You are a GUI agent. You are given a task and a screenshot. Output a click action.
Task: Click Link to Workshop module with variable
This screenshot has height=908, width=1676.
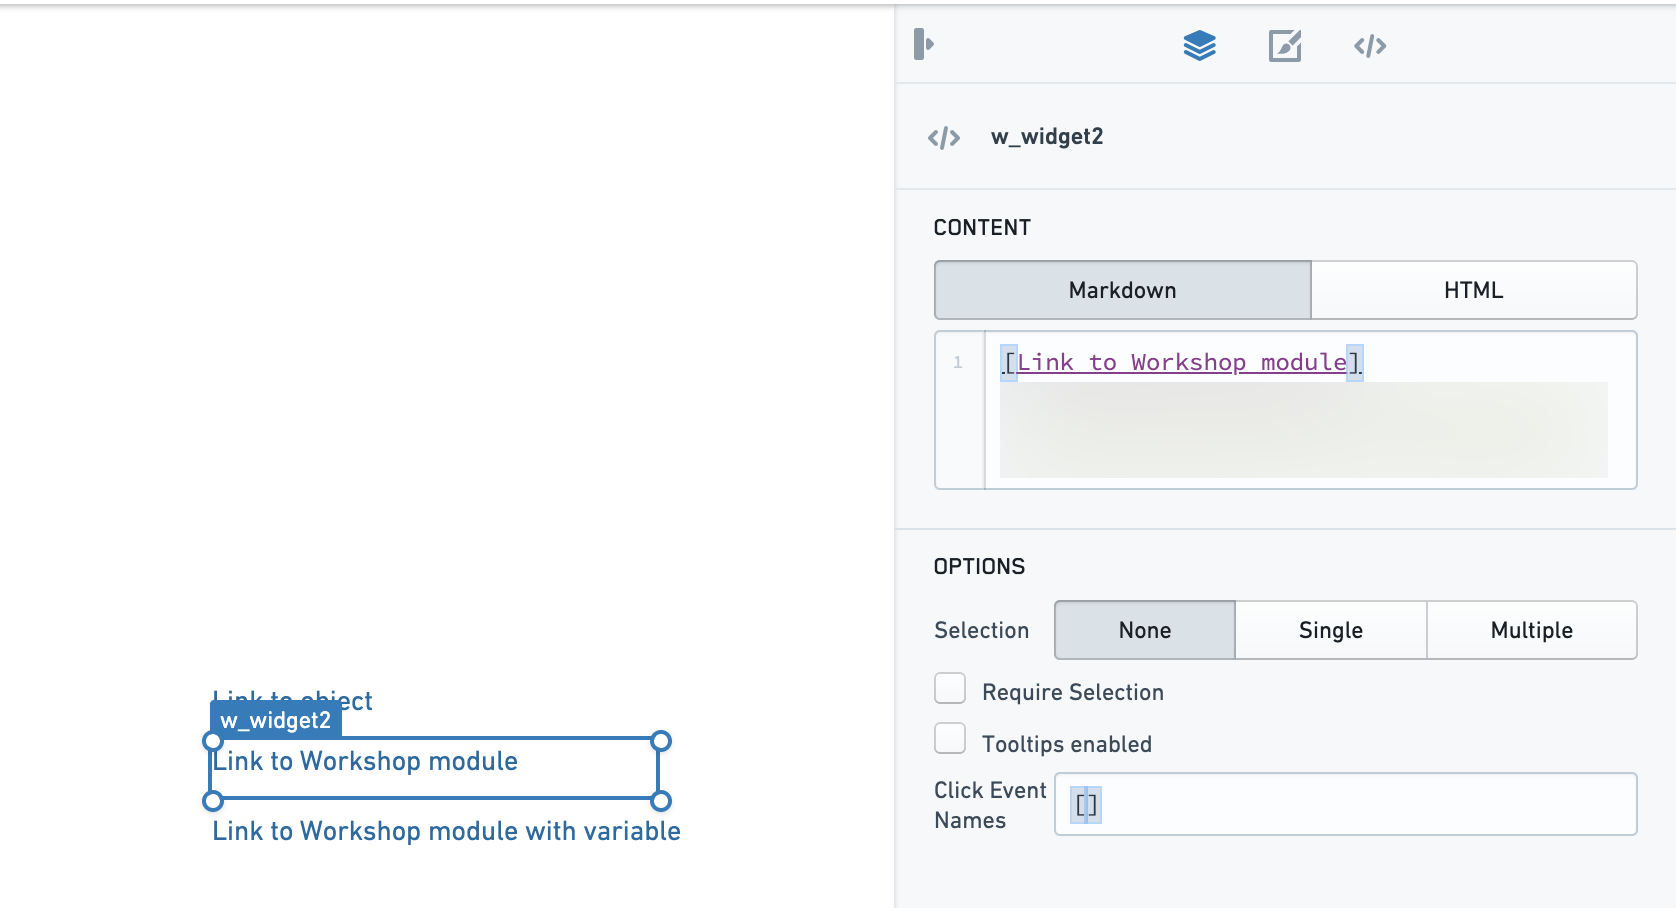[x=446, y=831]
